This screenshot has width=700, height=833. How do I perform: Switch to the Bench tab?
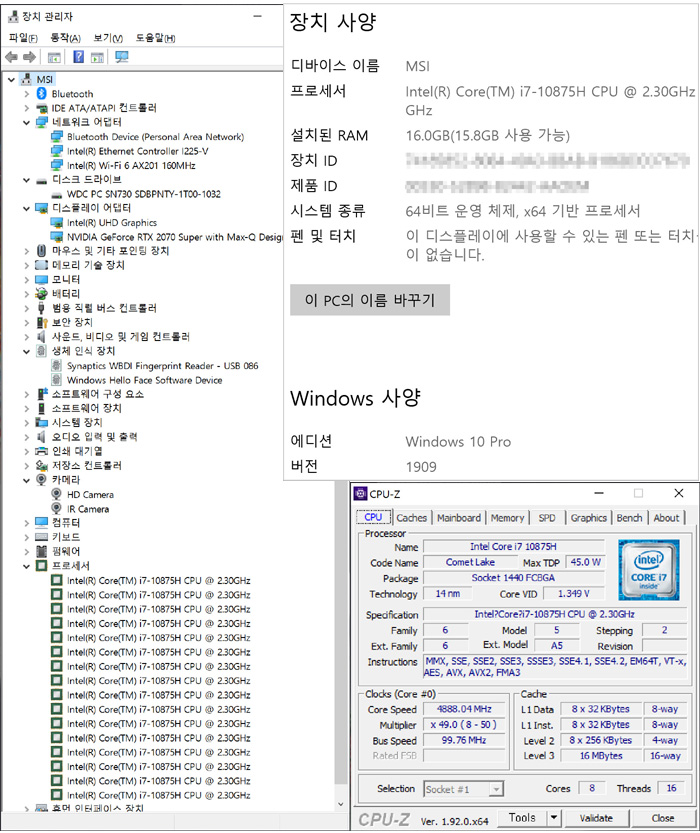[629, 517]
